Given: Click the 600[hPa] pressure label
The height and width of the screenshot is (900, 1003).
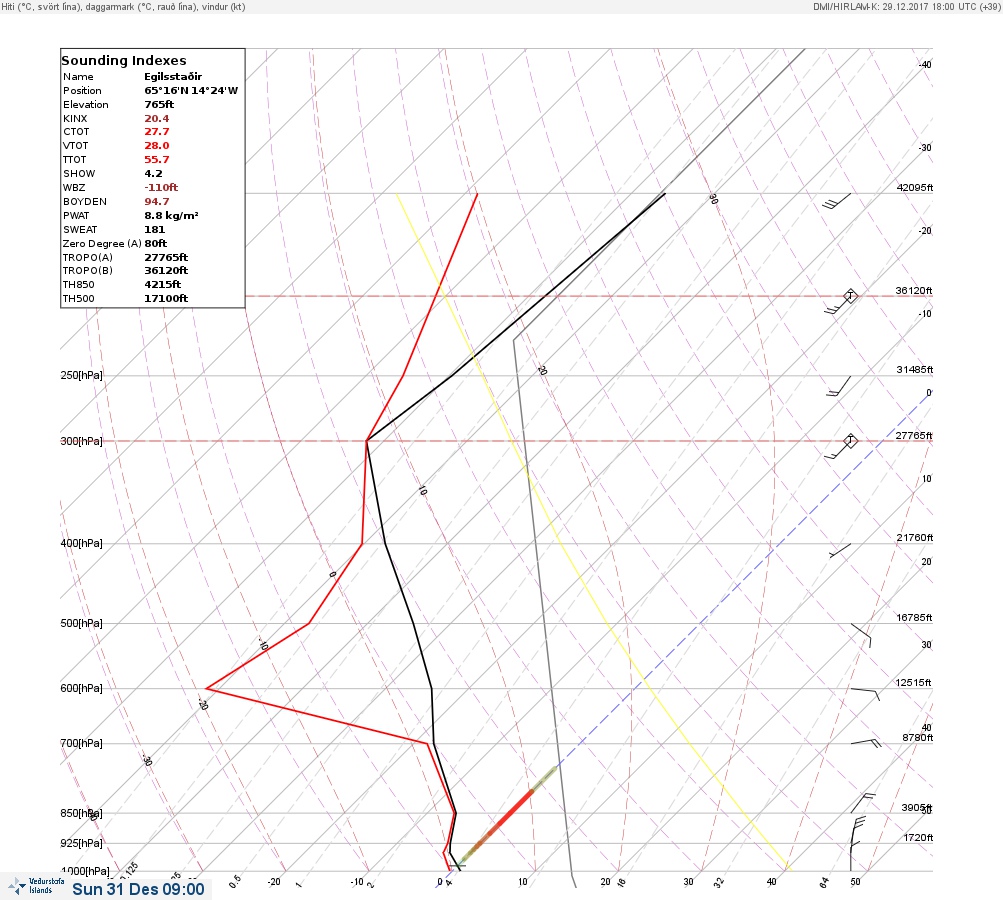Looking at the screenshot, I should tap(81, 688).
